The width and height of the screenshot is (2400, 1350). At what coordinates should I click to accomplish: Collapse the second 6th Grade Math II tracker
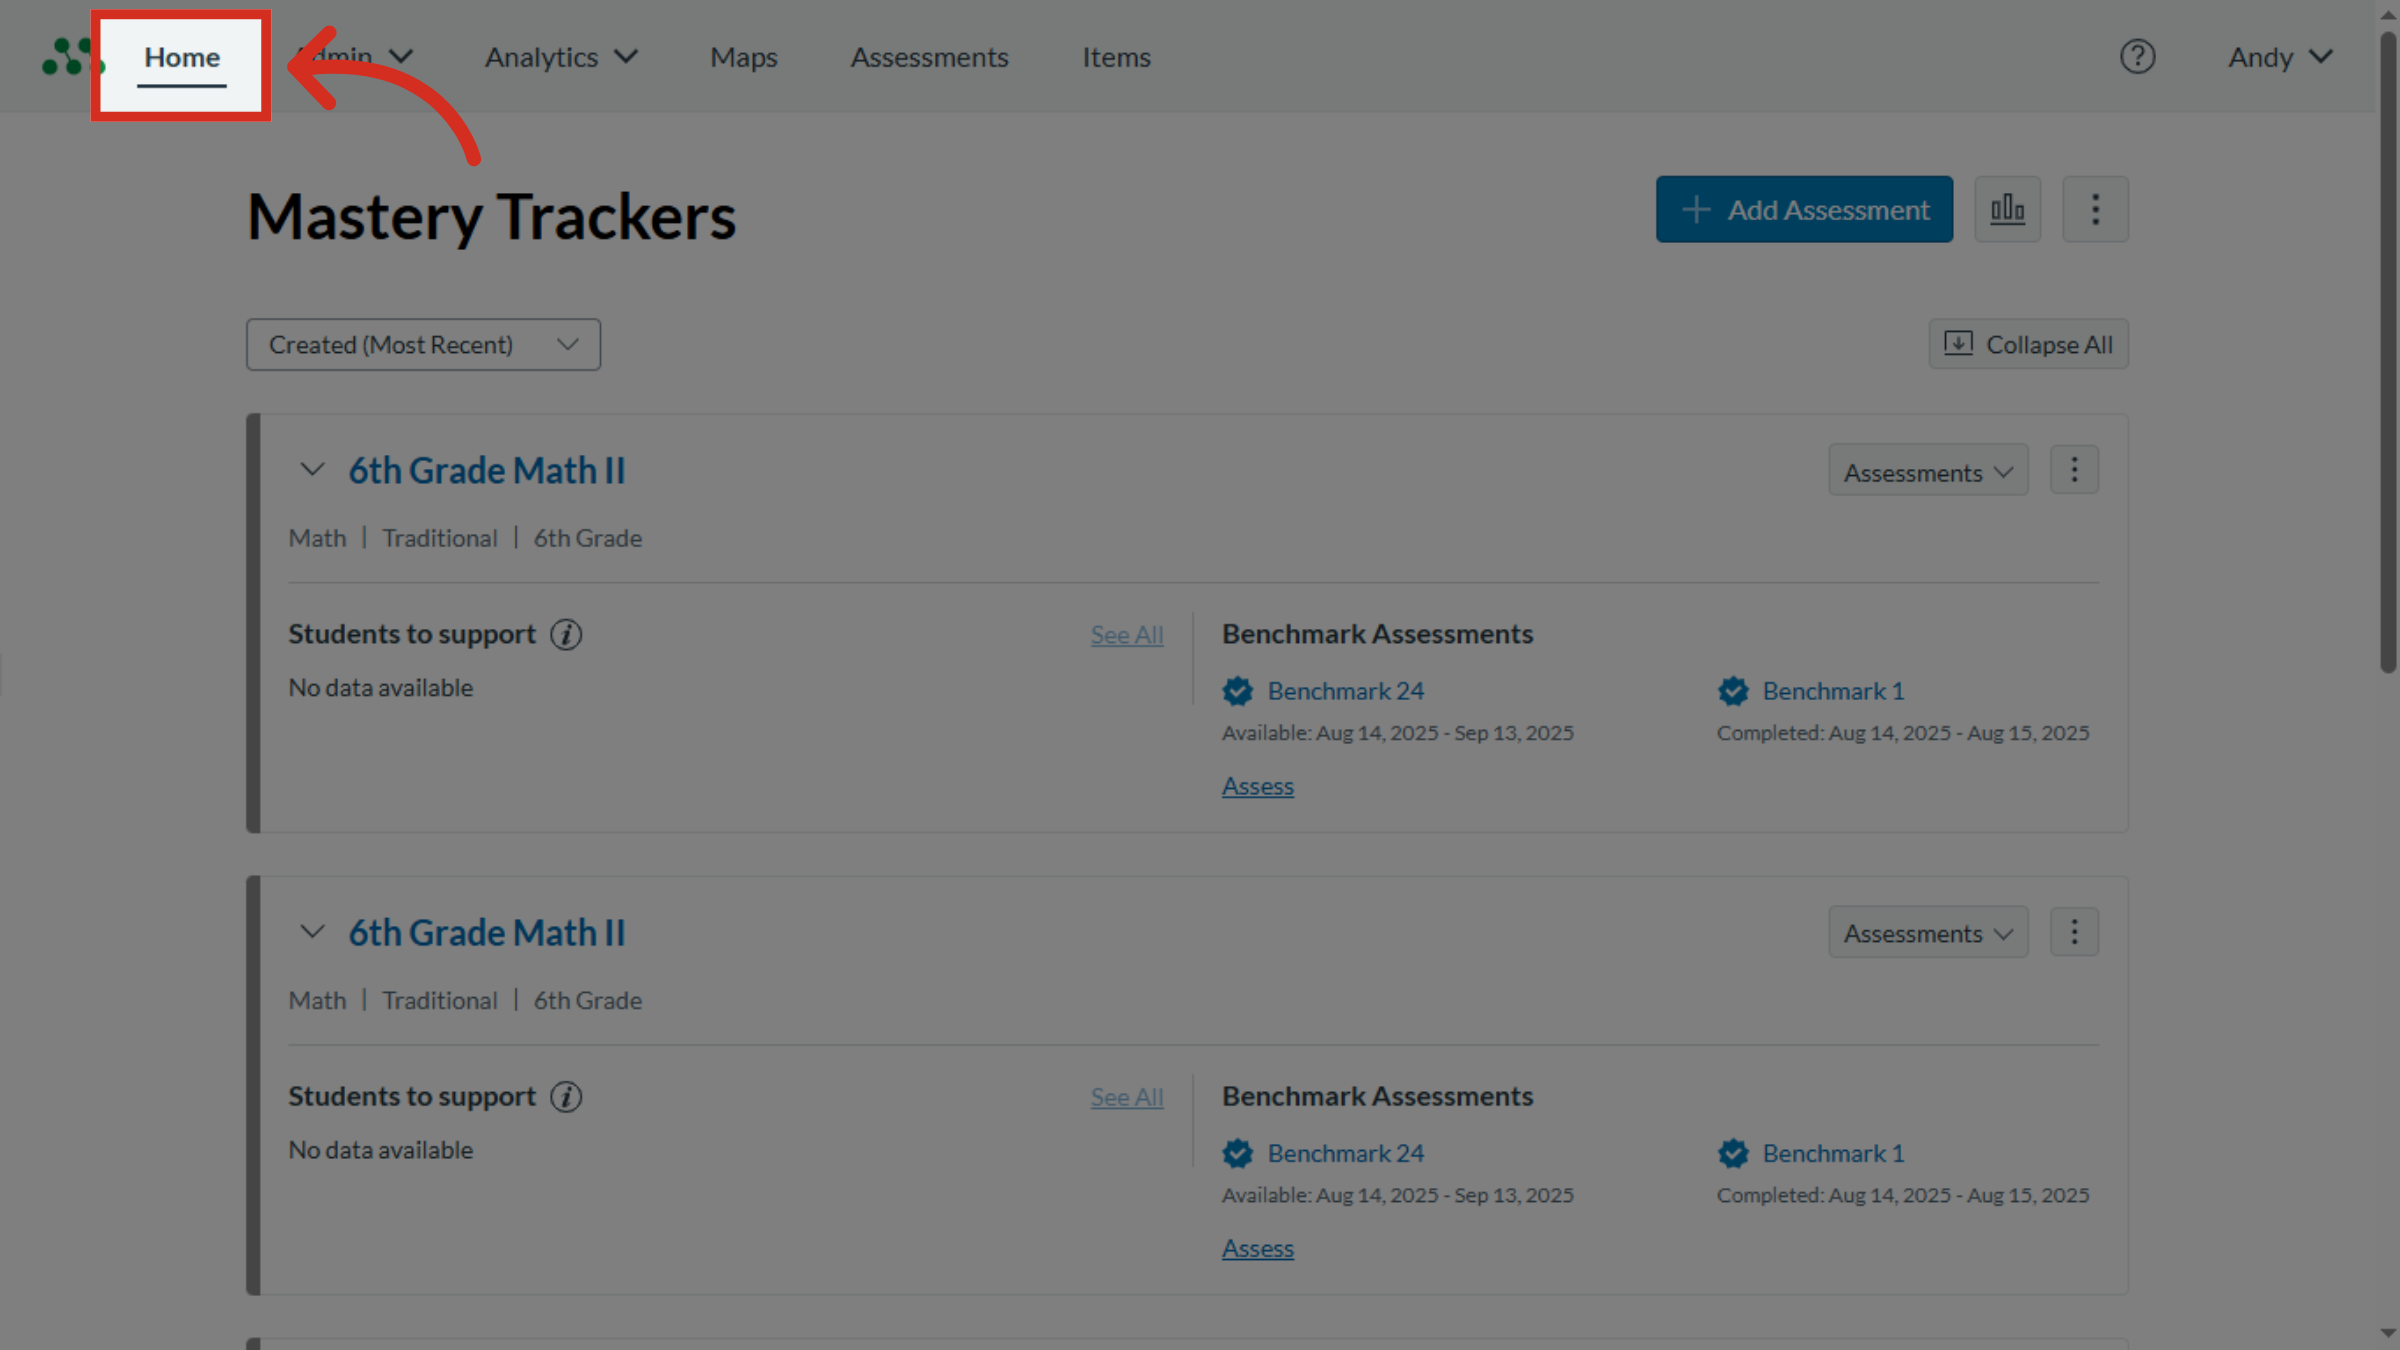(311, 931)
